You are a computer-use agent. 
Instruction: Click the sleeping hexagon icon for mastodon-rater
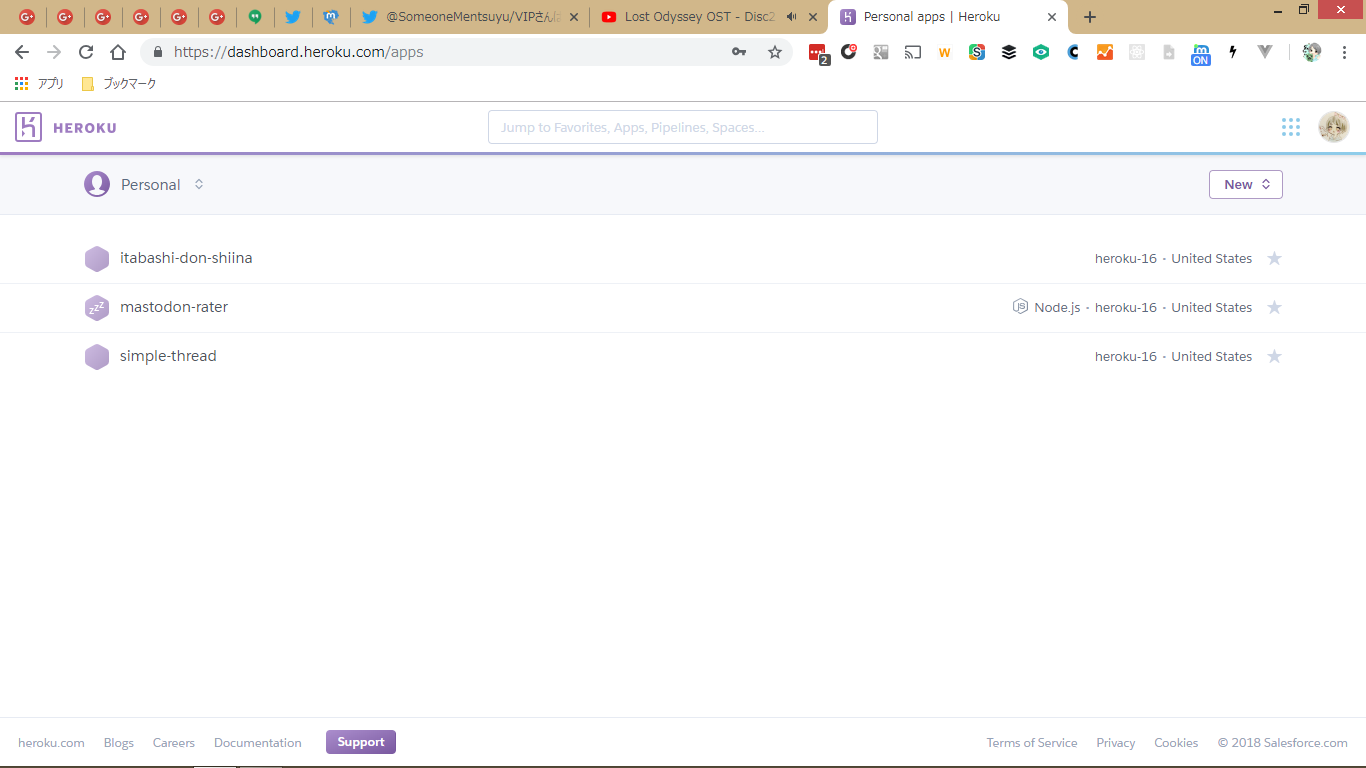pos(97,308)
